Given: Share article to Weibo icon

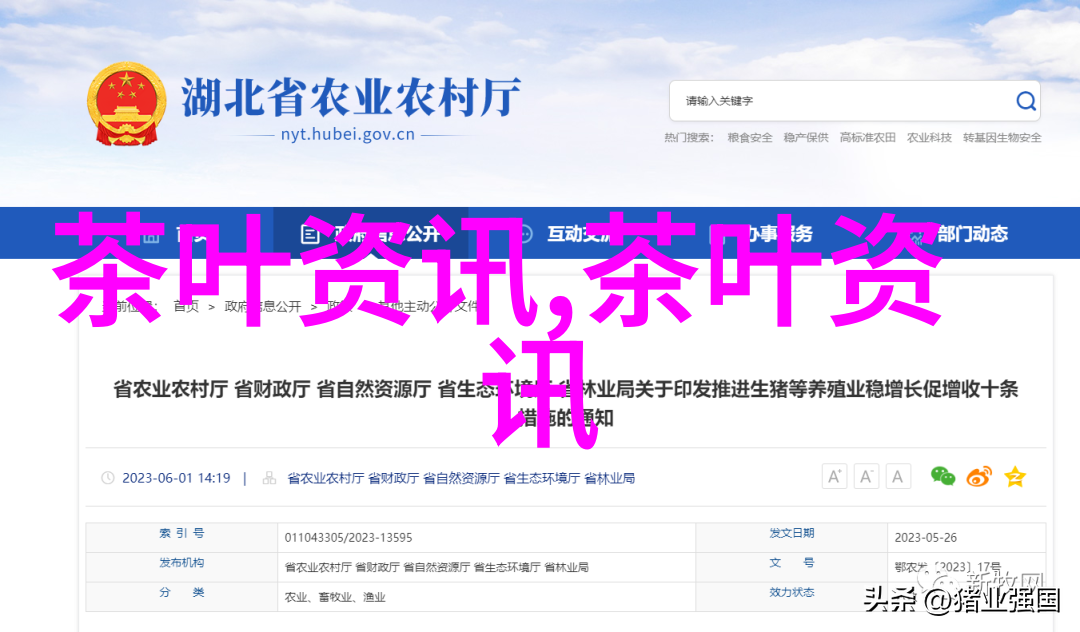Looking at the screenshot, I should [979, 477].
